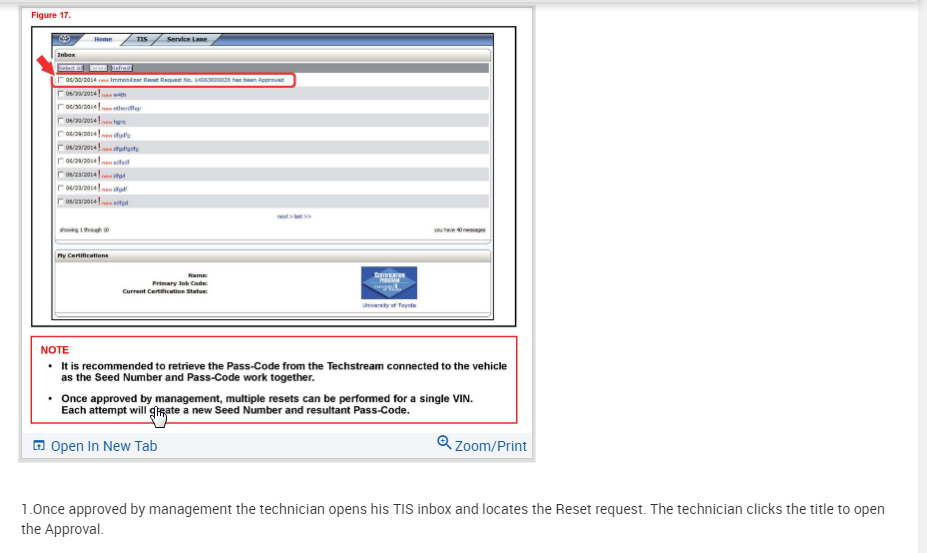Click the Select All button in Inbox
927x553 pixels.
point(70,68)
